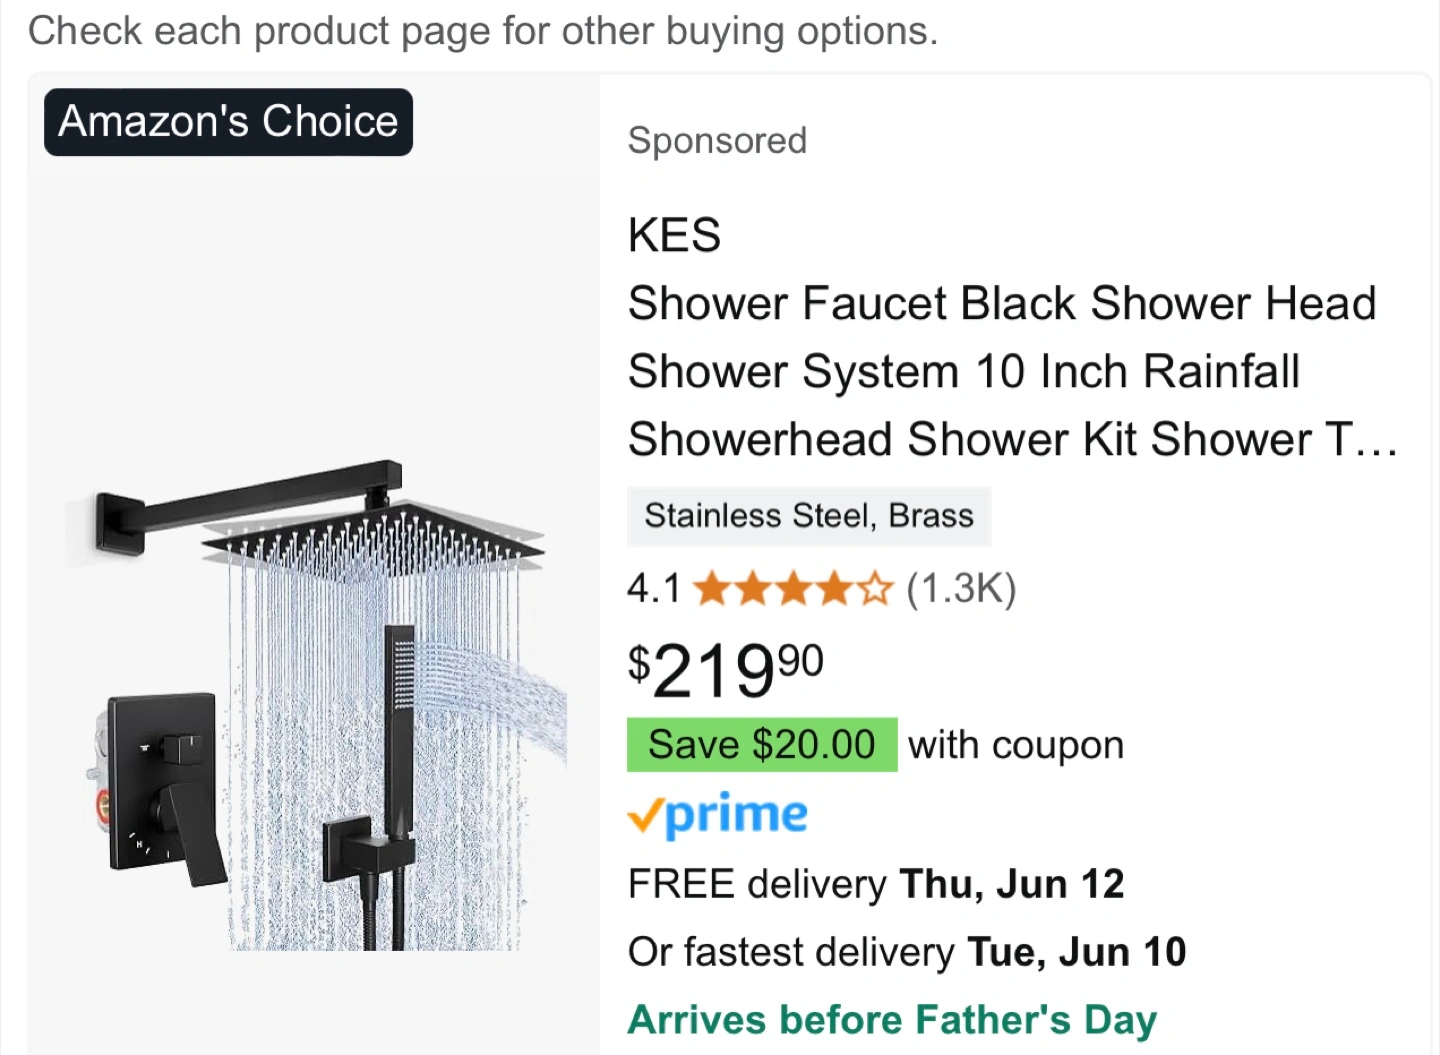Image resolution: width=1440 pixels, height=1055 pixels.
Task: Open the KES shower faucet product title
Action: [1000, 371]
